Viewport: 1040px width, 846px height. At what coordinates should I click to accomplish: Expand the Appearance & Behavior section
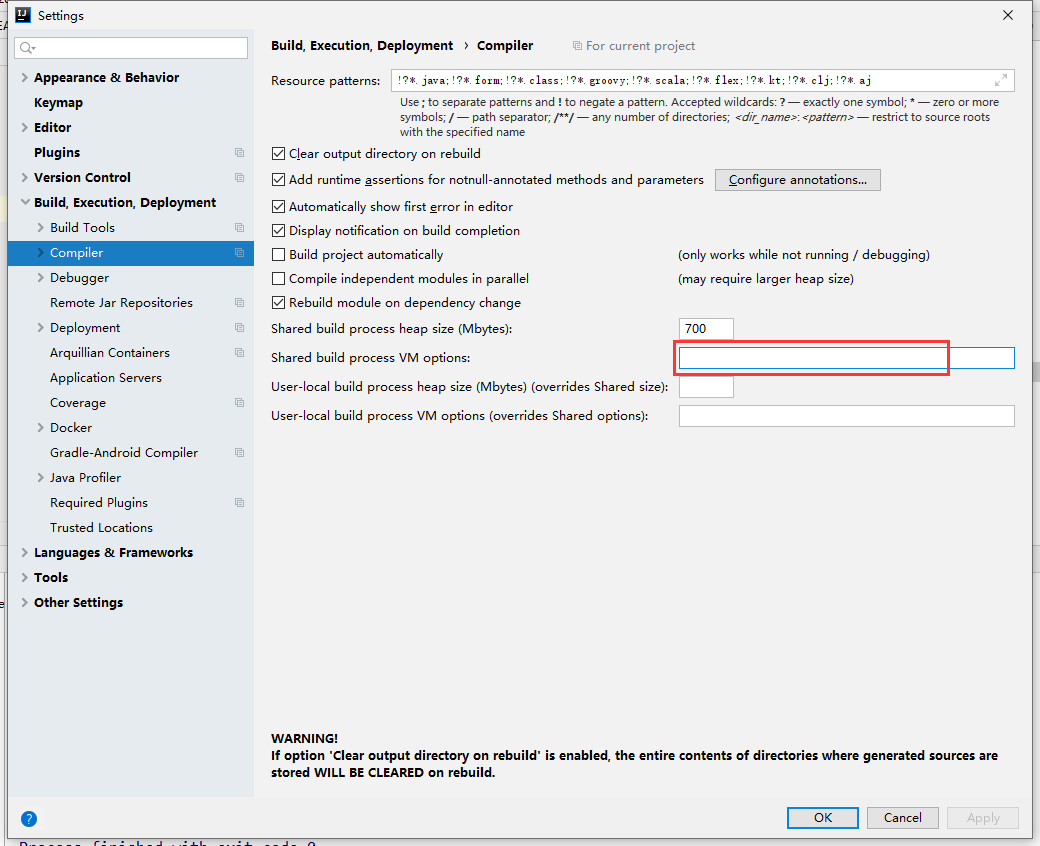(x=24, y=78)
